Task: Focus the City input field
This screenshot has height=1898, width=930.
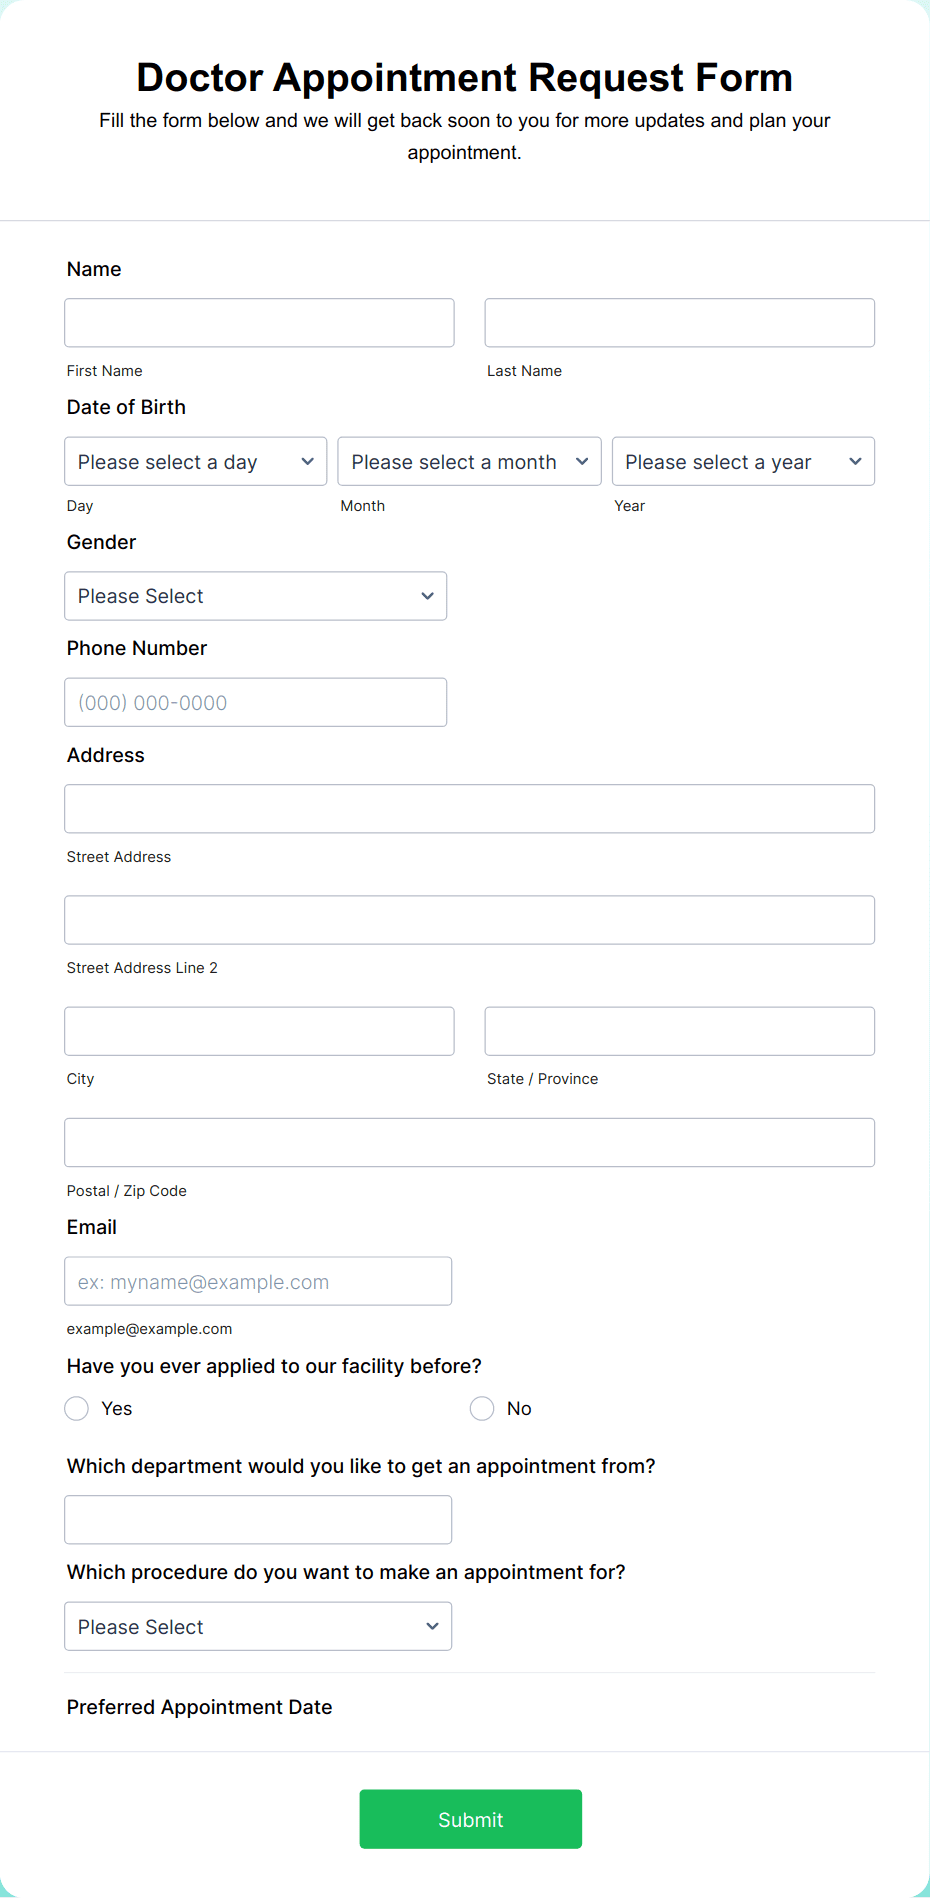Action: pos(258,1030)
